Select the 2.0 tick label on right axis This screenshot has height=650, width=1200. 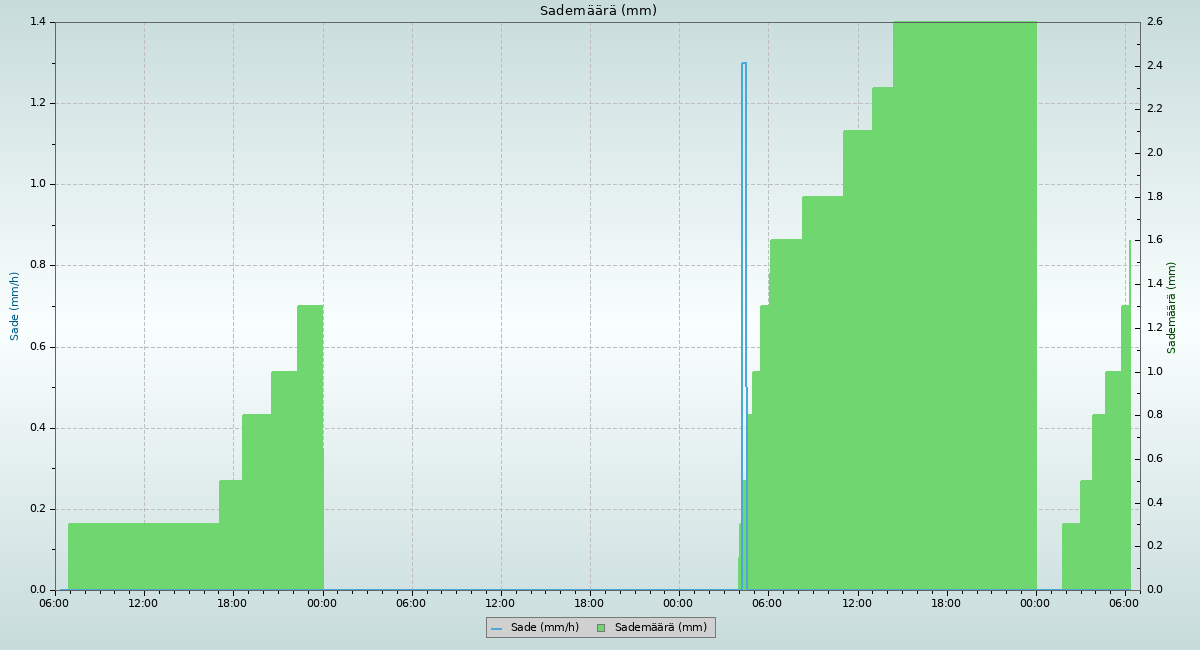click(x=1154, y=153)
